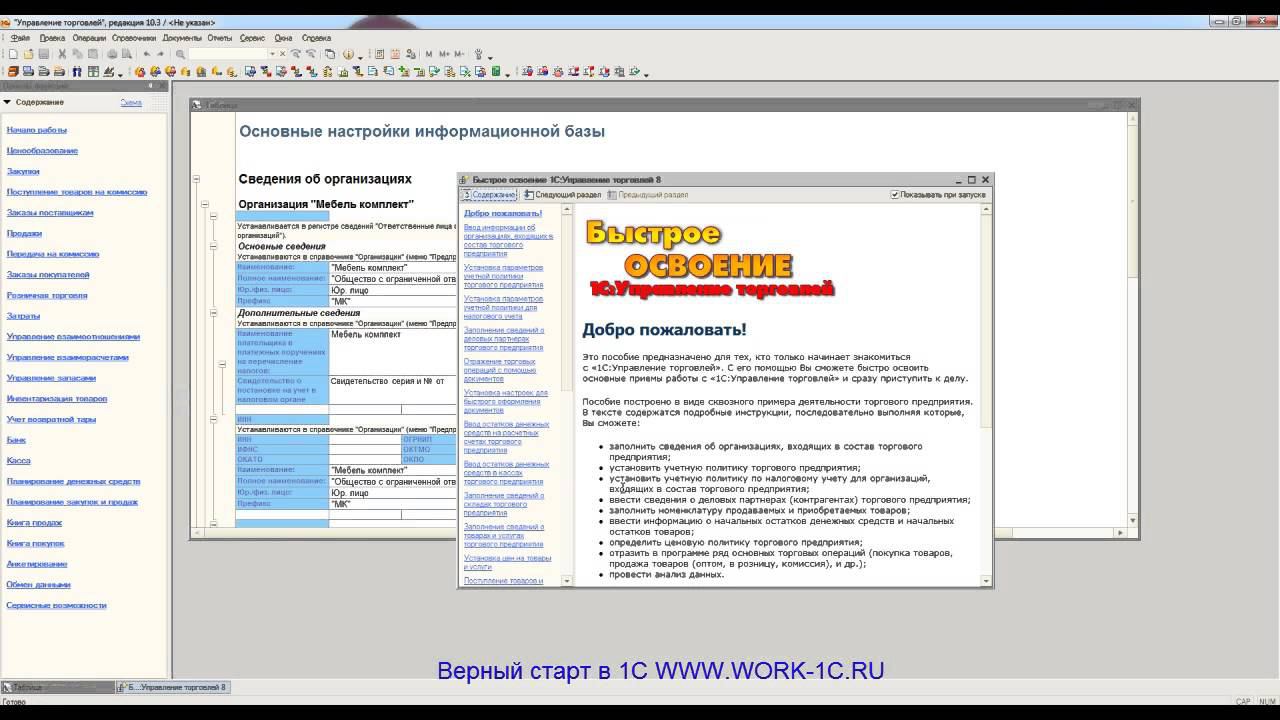This screenshot has width=1280, height=720.
Task: Click into the toolbar search input field
Action: [227, 54]
